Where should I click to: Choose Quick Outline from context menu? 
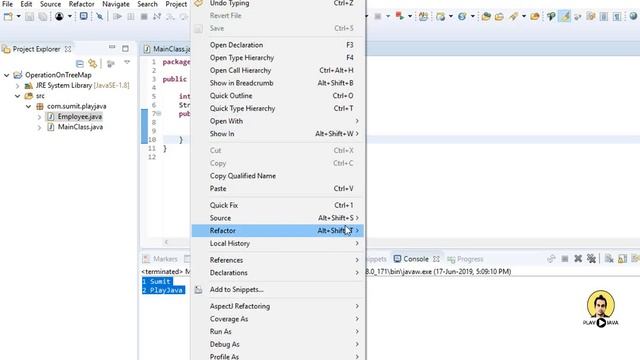[x=278, y=96]
